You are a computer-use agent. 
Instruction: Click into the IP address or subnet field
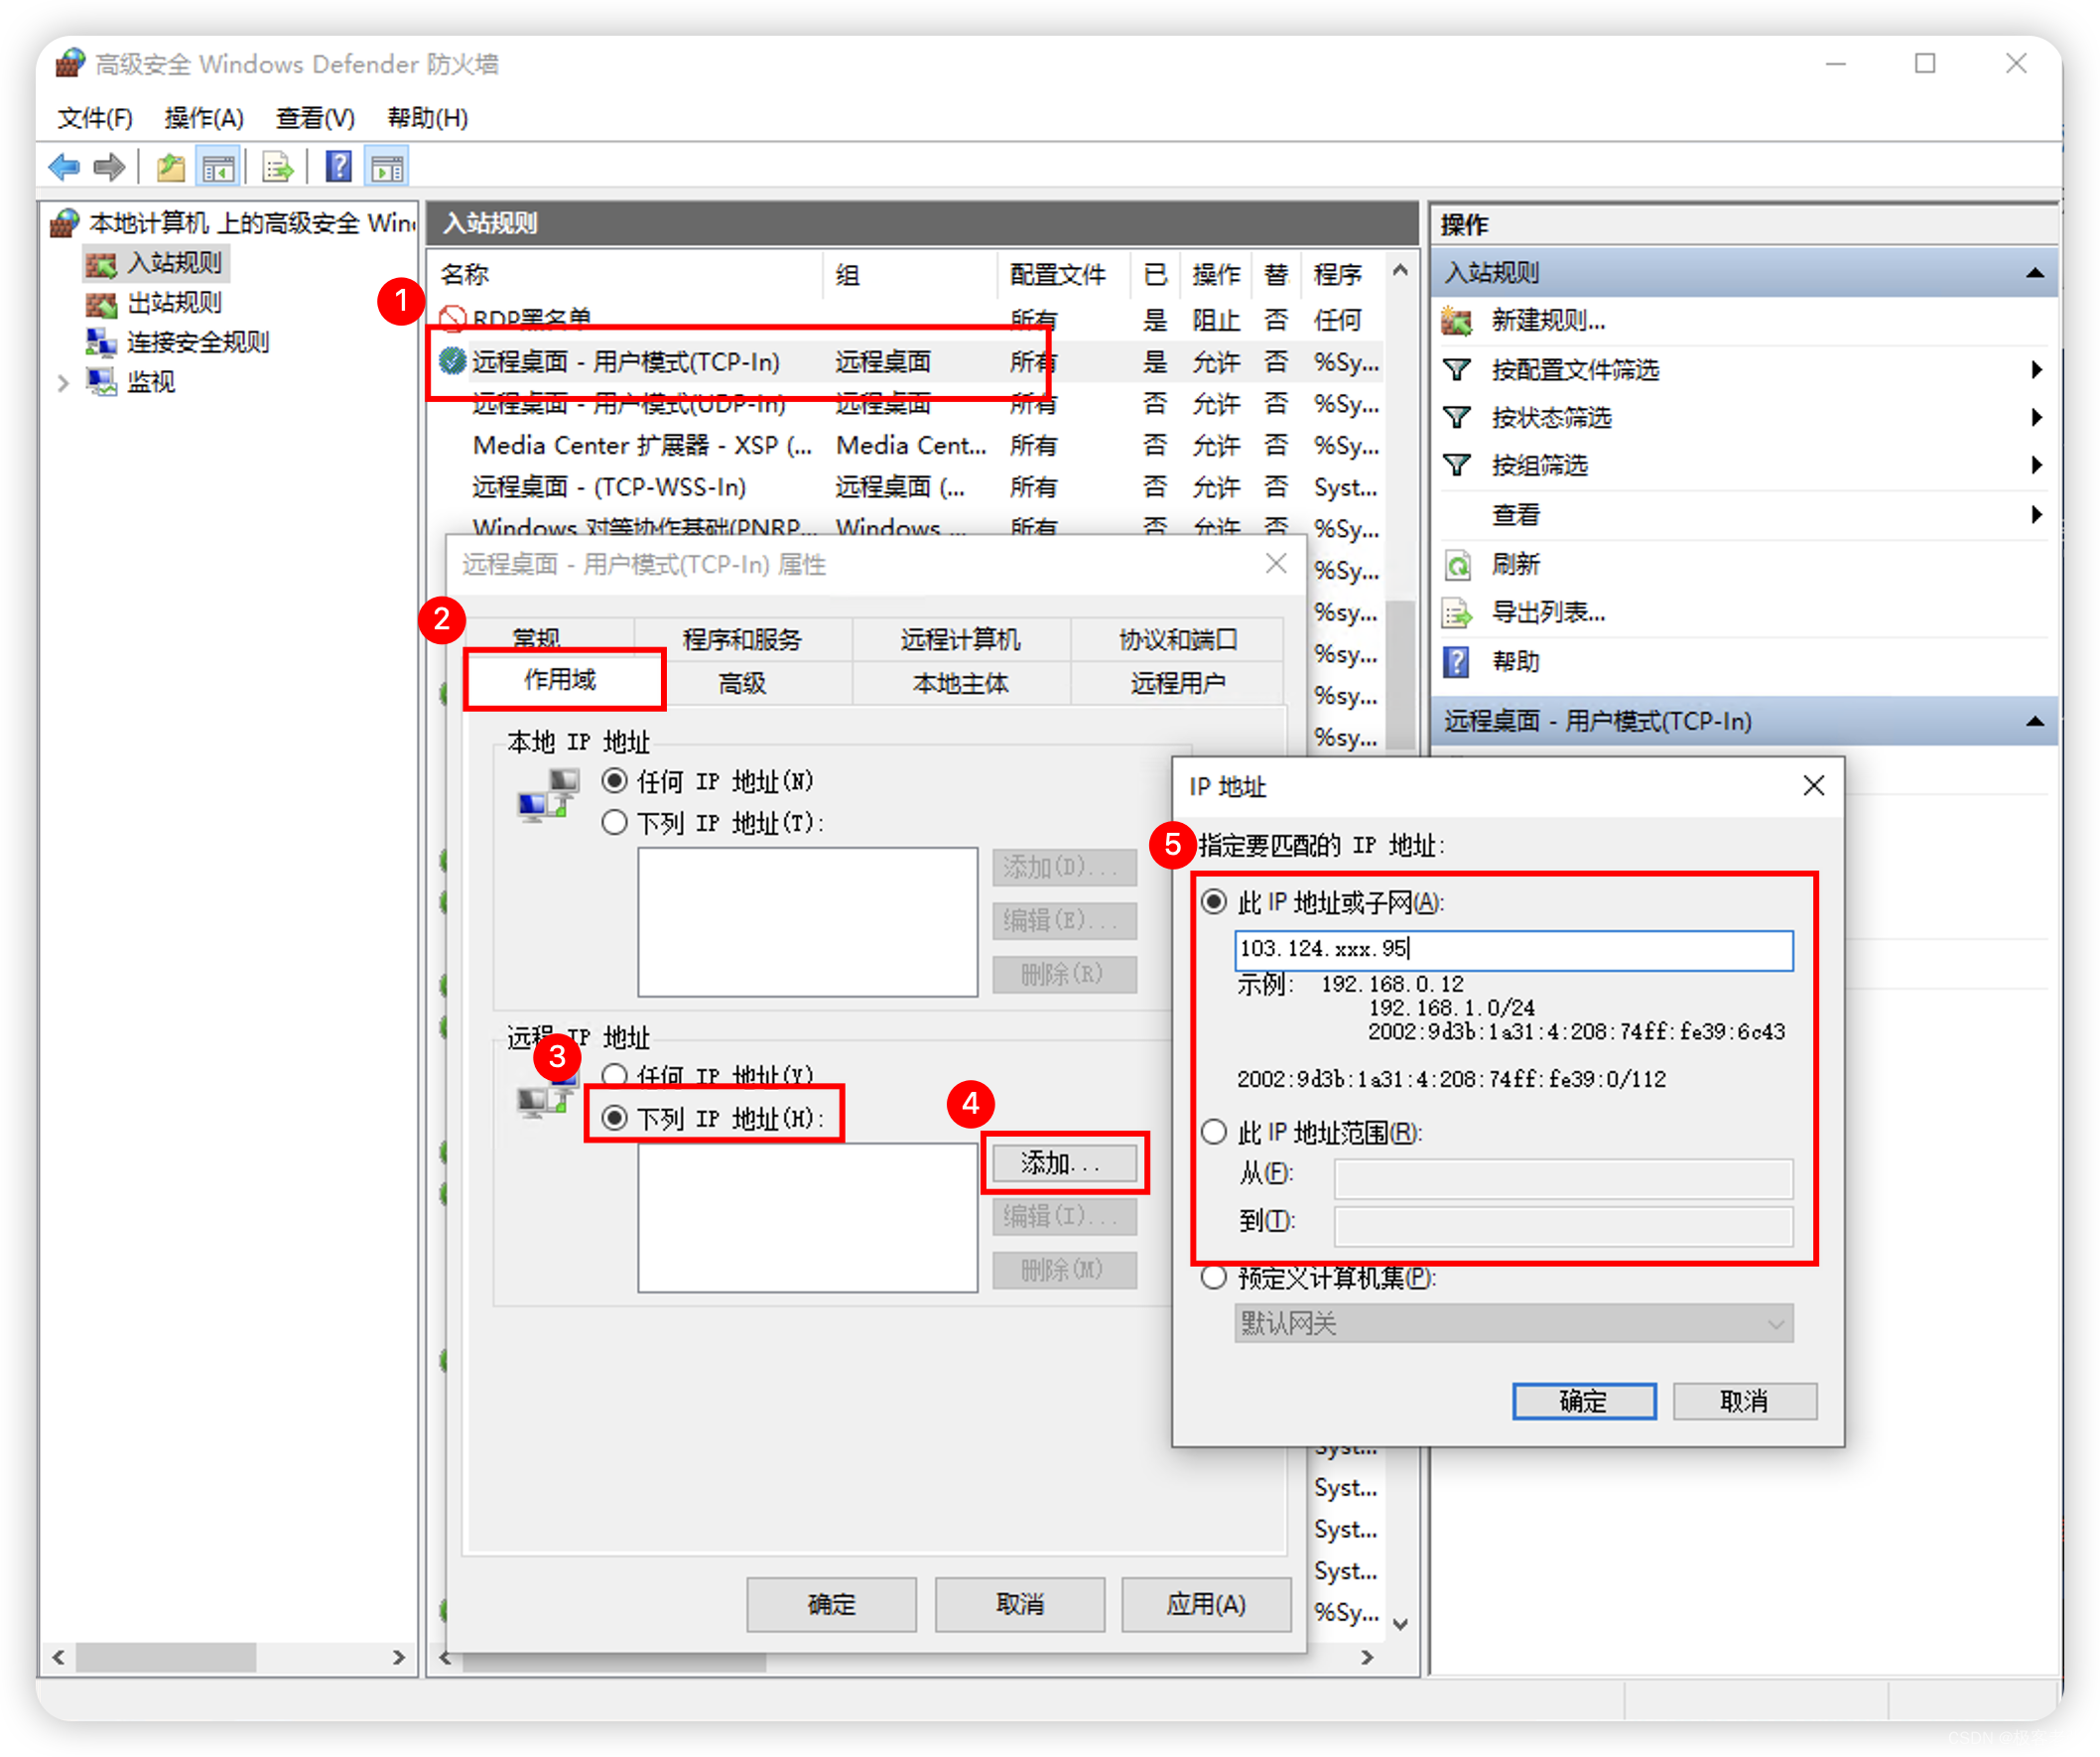pyautogui.click(x=1514, y=950)
